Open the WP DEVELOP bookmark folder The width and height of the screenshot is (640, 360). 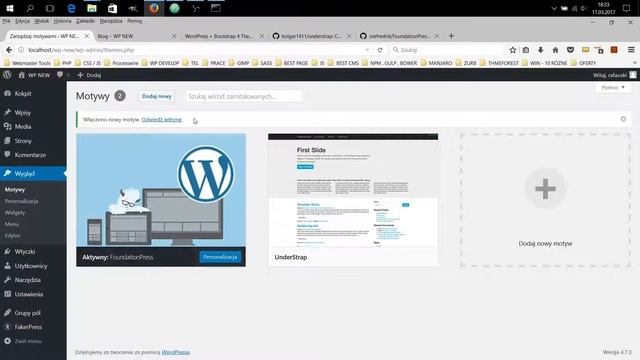pyautogui.click(x=160, y=63)
